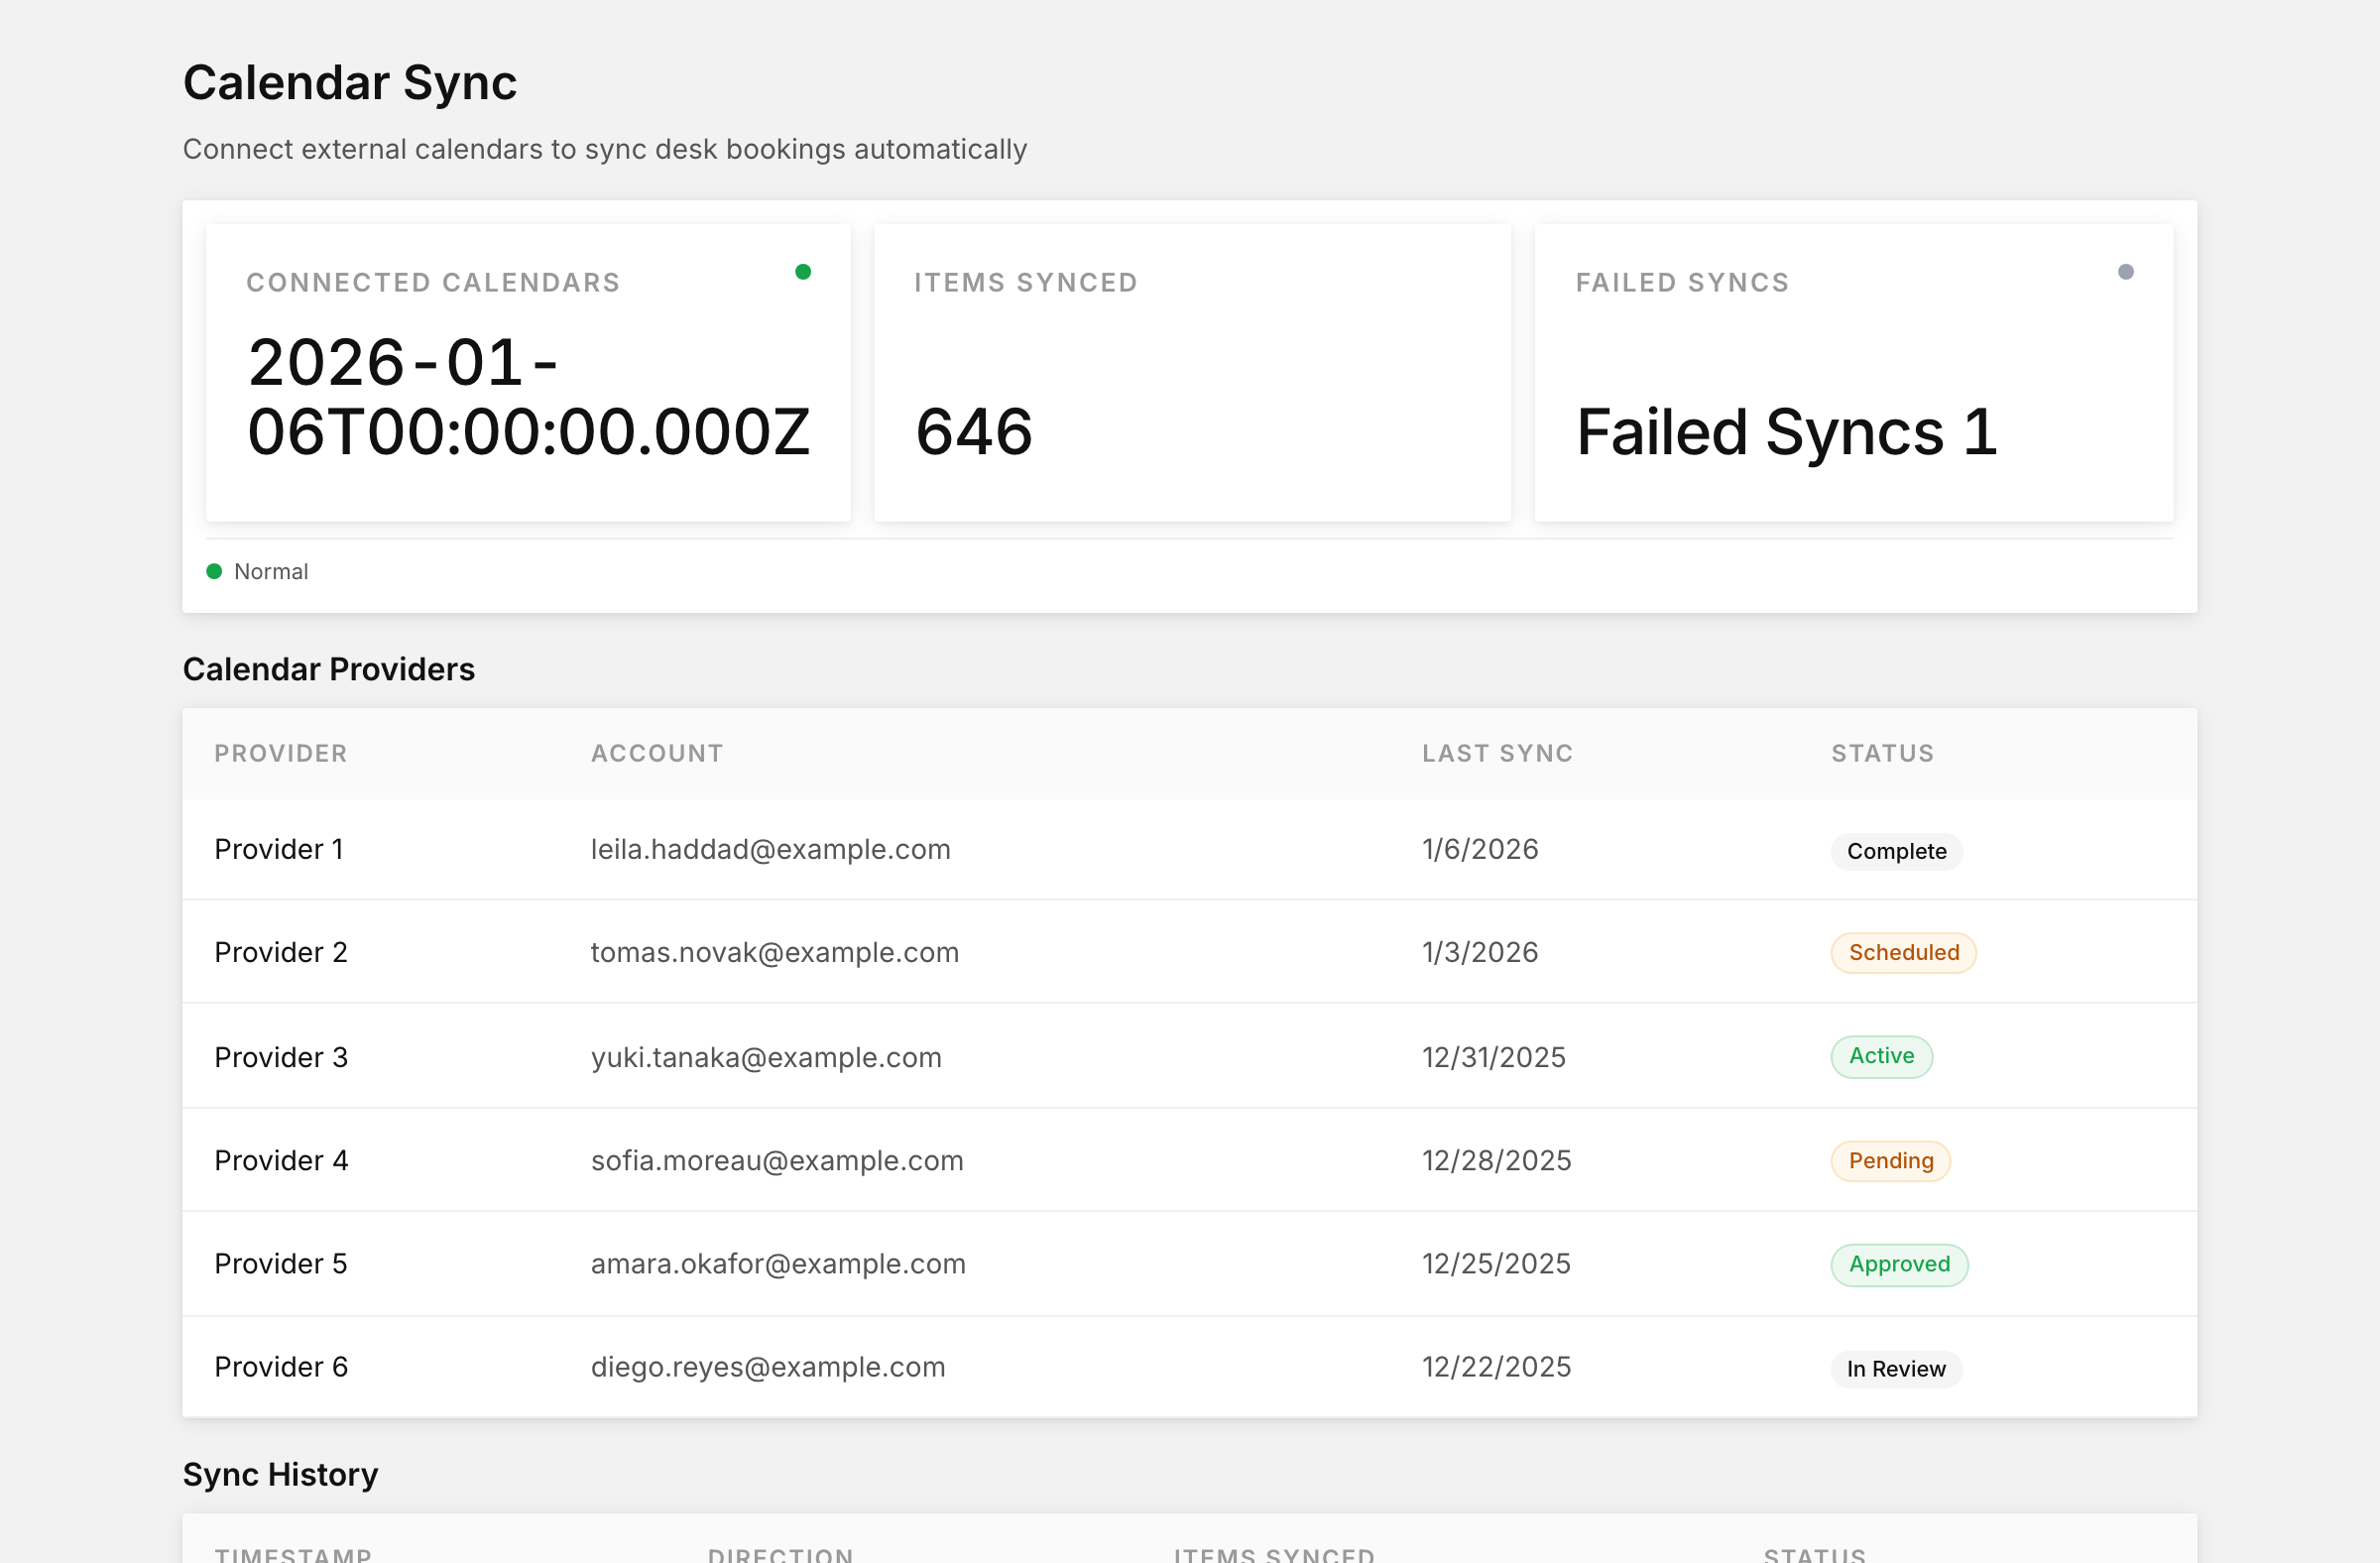
Task: Click diego.reyes@example.com account
Action: [768, 1368]
